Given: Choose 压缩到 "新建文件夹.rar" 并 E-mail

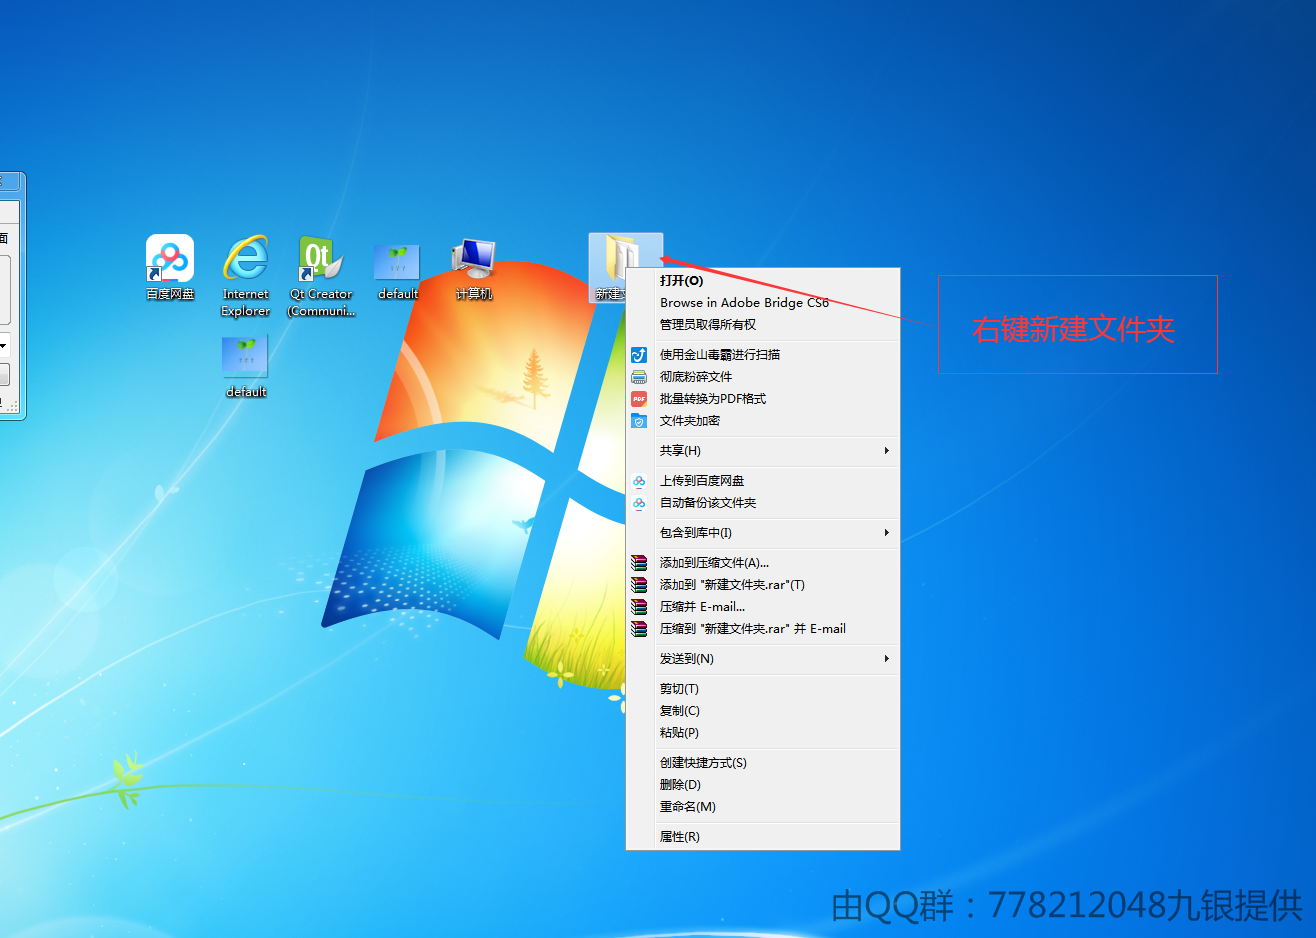Looking at the screenshot, I should pos(763,629).
